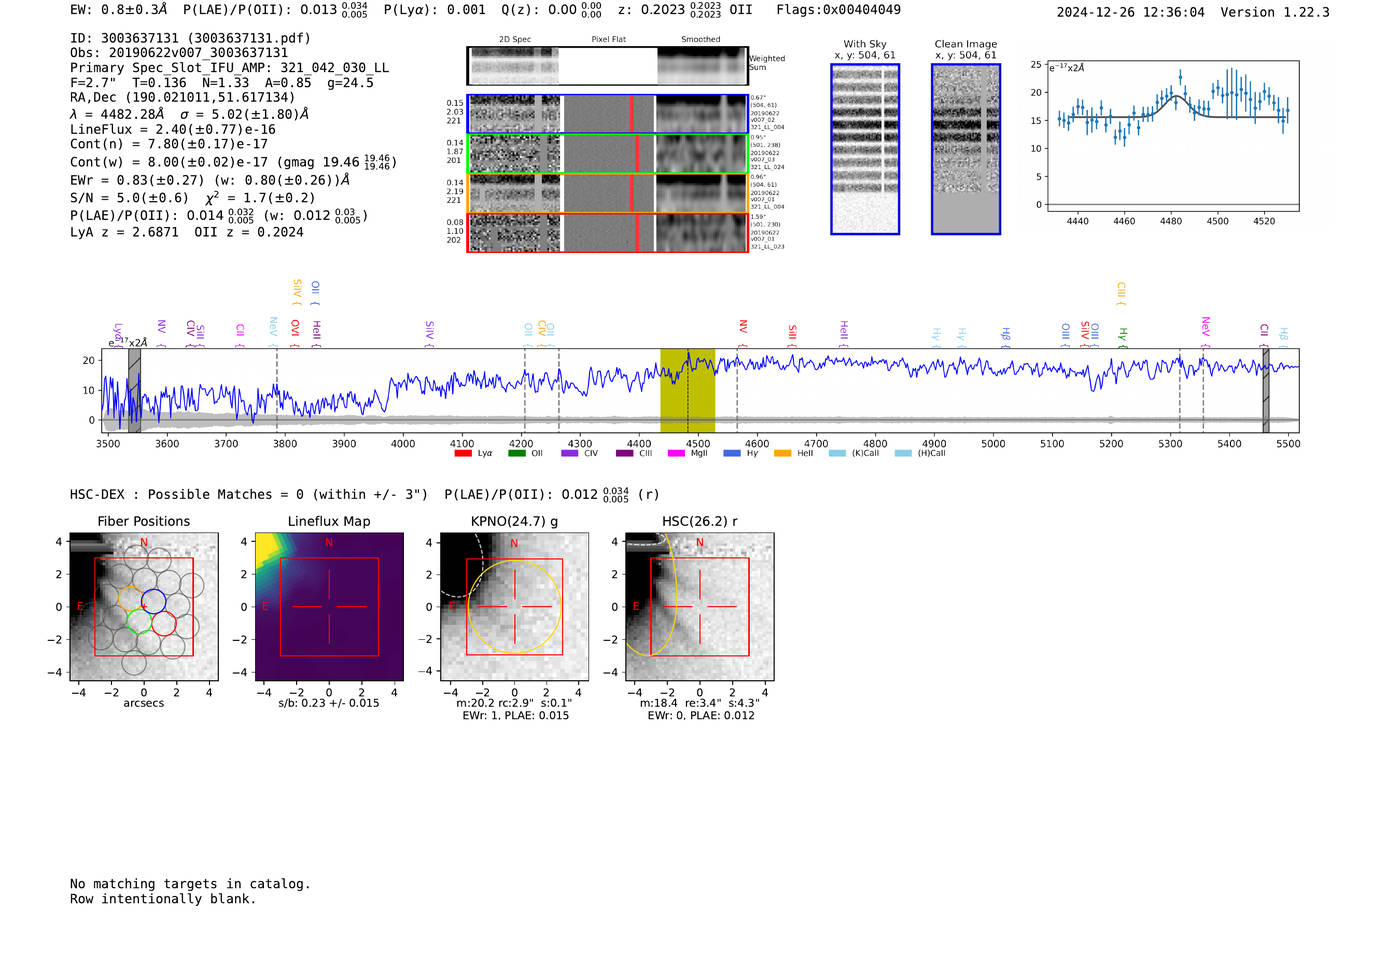Click the Pixel Flat column header
The width and height of the screenshot is (1400, 953).
608,39
